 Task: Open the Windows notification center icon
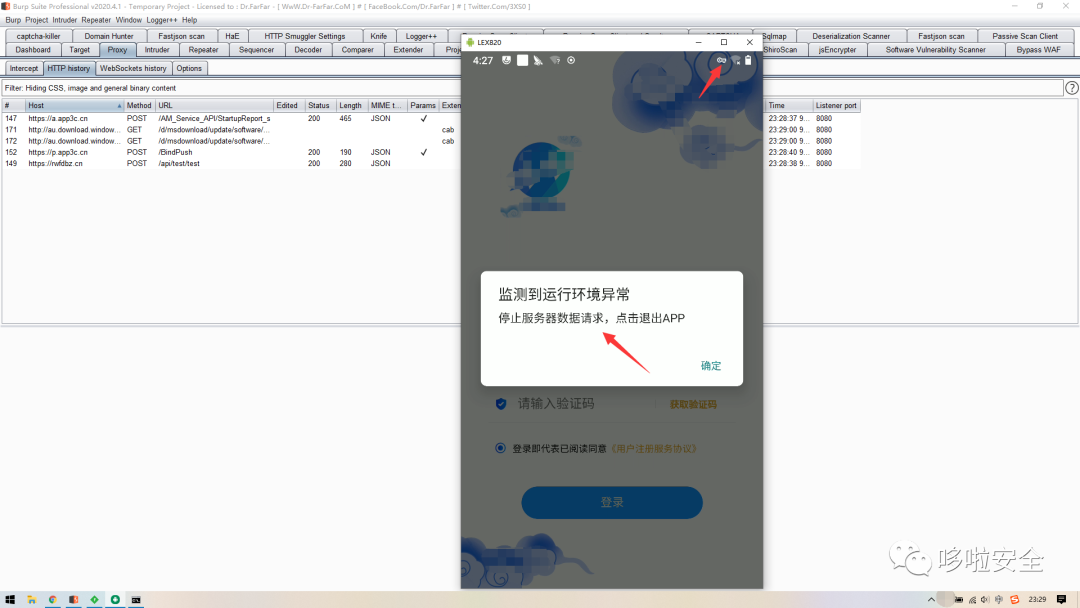[1061, 599]
